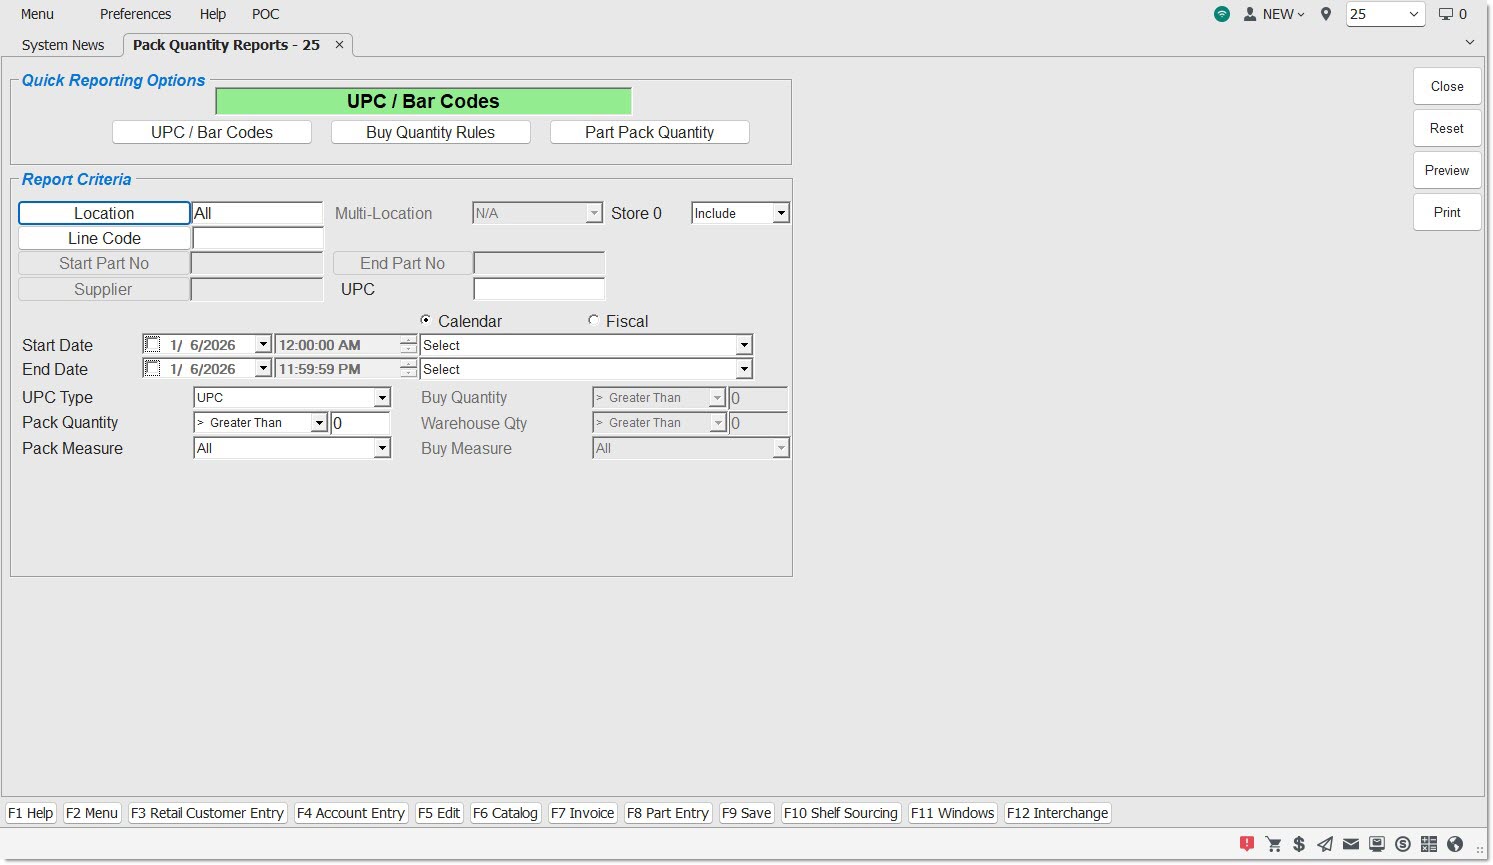This screenshot has height=865, width=1493.
Task: Click the Preview button
Action: pos(1446,170)
